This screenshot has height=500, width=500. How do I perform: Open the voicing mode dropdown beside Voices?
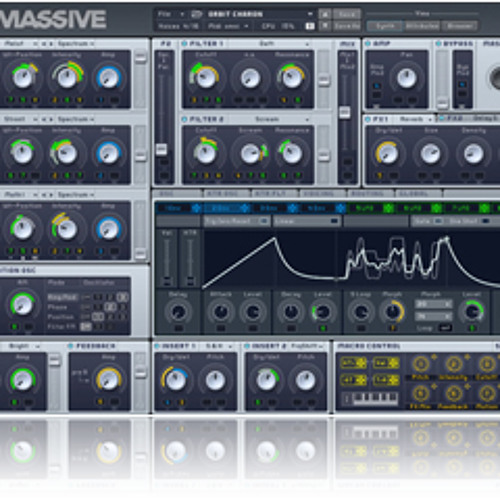(228, 26)
